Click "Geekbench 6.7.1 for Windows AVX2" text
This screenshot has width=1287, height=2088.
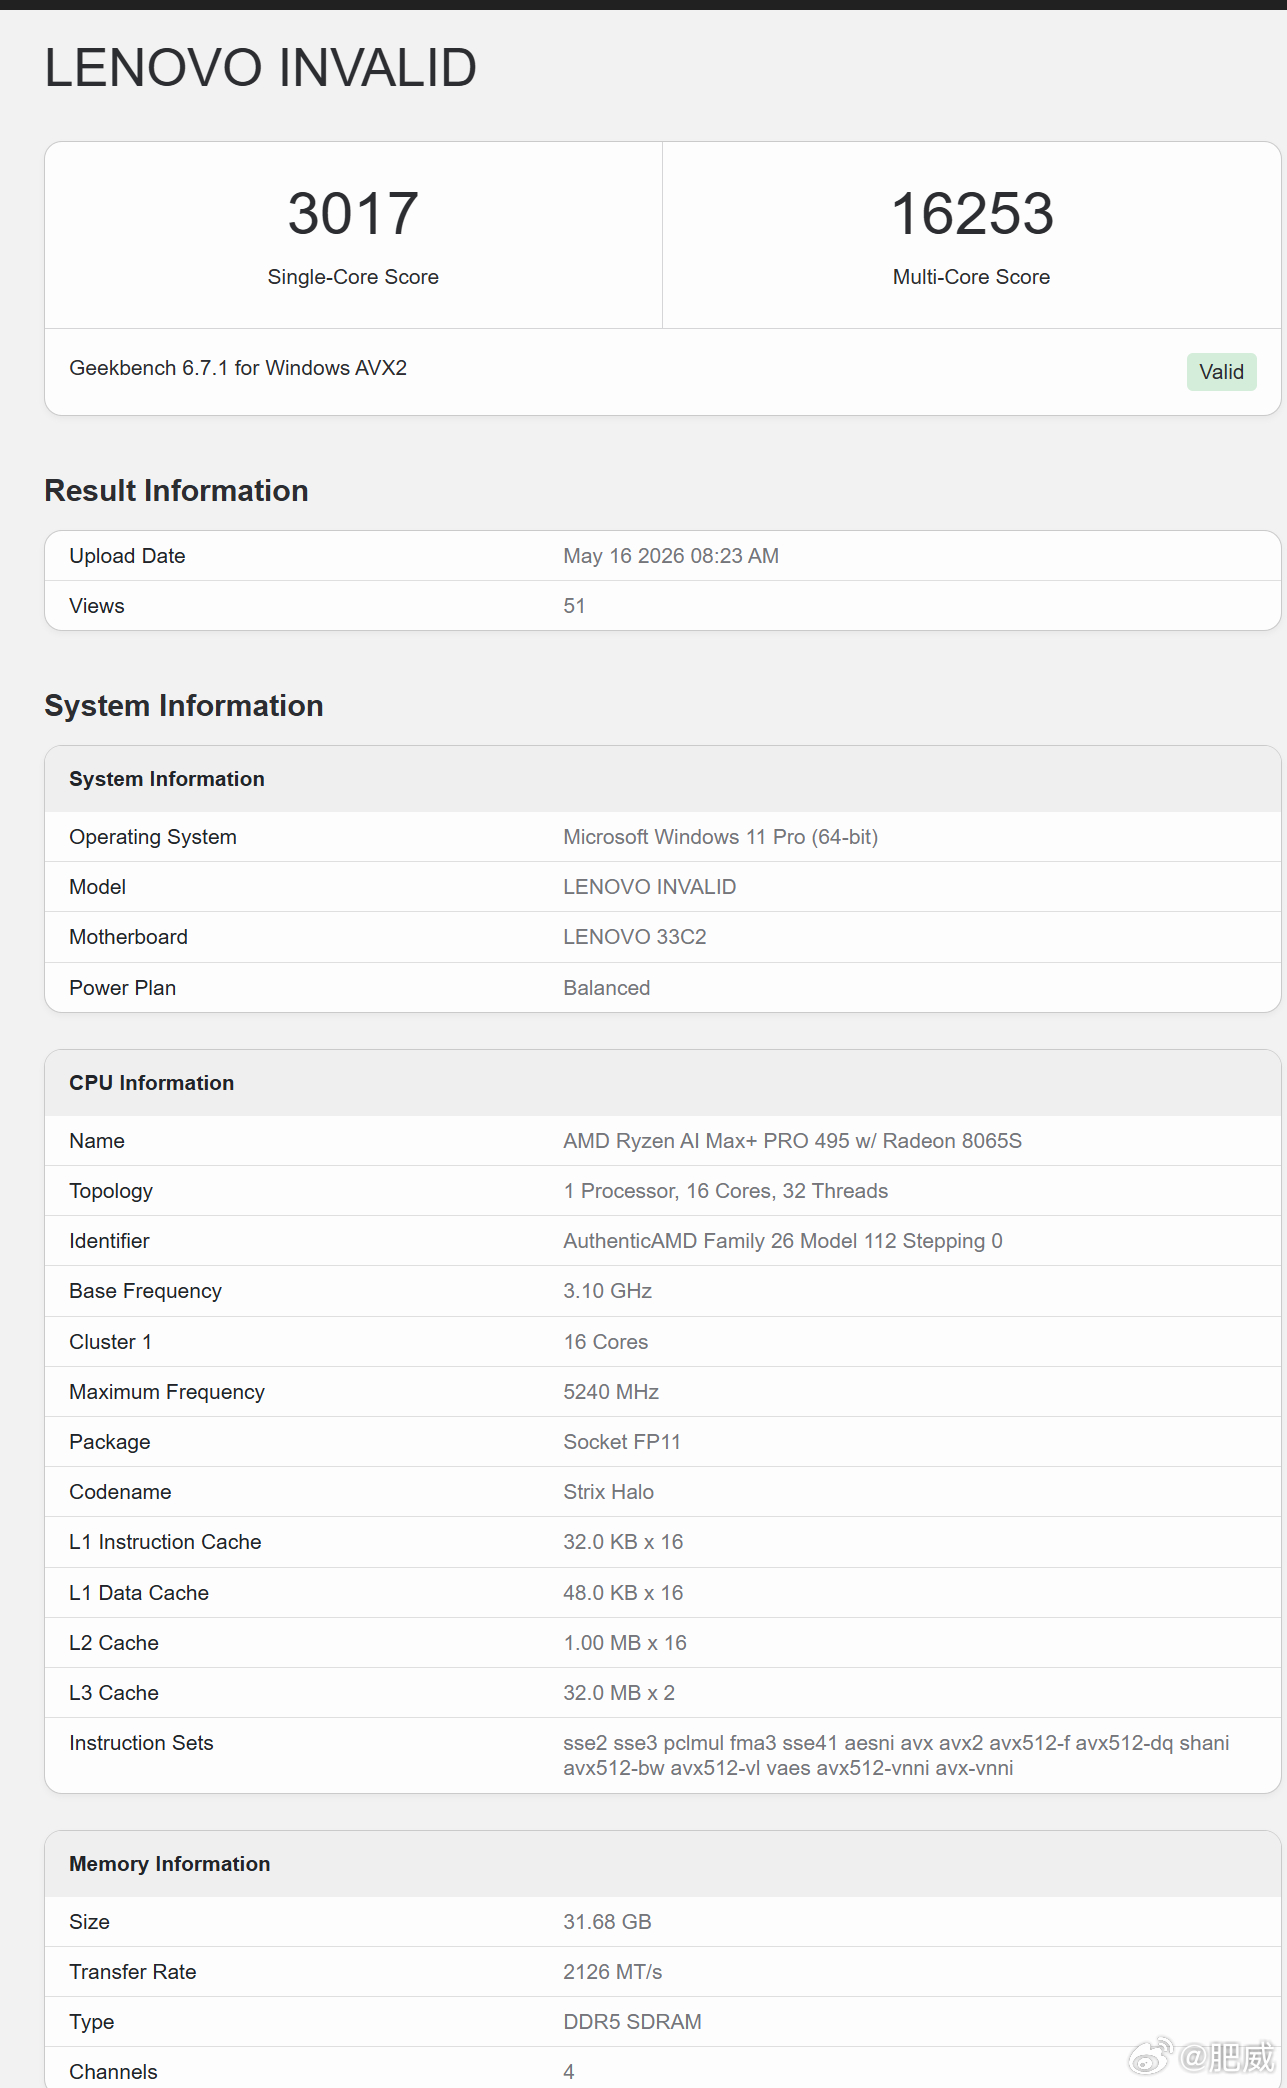tap(238, 368)
